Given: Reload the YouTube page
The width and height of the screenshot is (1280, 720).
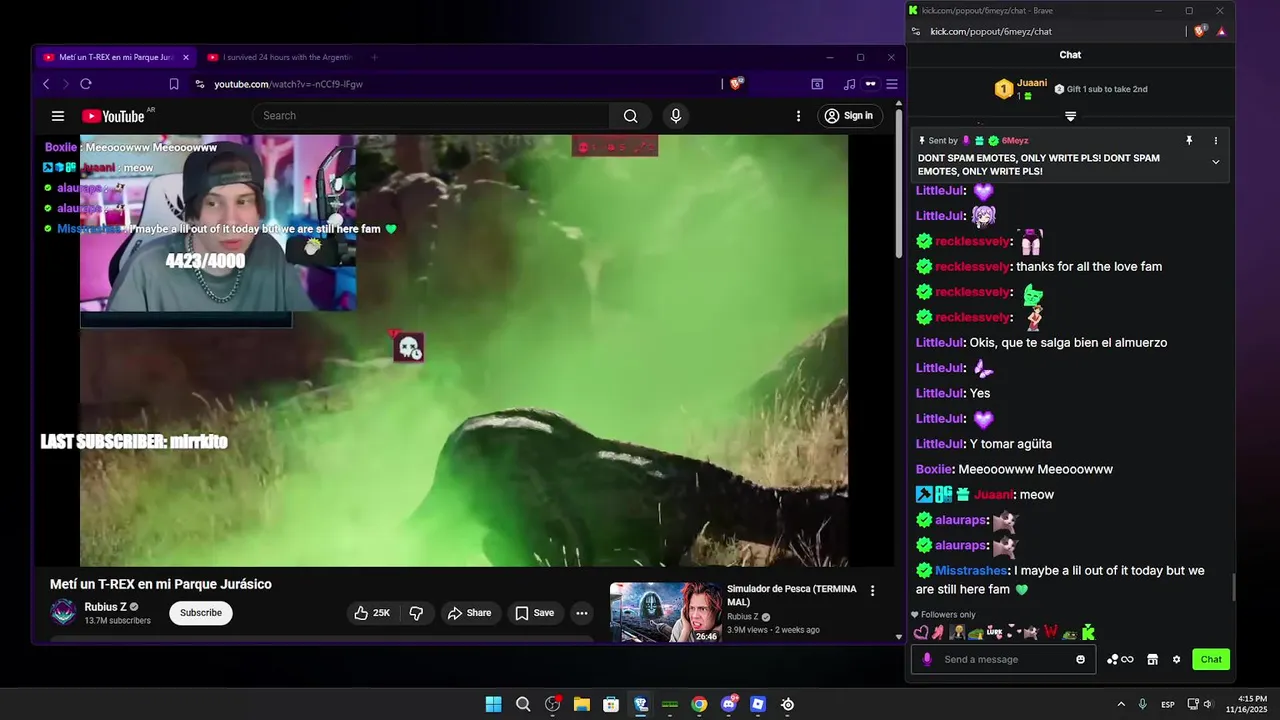Looking at the screenshot, I should pos(86,84).
